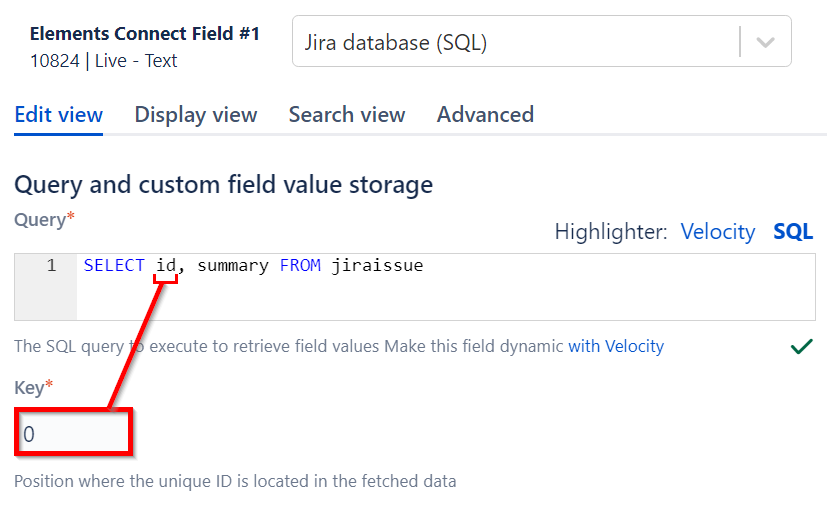Screen dimensions: 827x519
Task: Click the 'id' column in the query
Action: [166, 266]
